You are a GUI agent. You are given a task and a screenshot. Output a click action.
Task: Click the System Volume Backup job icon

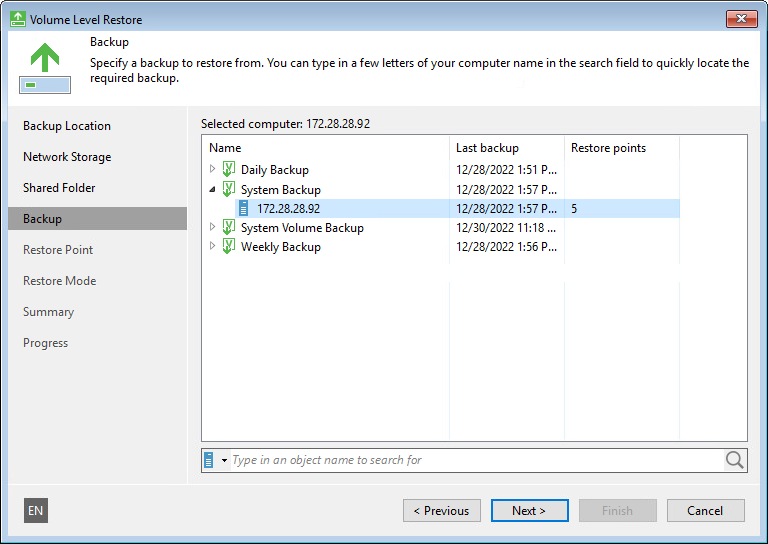pyautogui.click(x=228, y=227)
